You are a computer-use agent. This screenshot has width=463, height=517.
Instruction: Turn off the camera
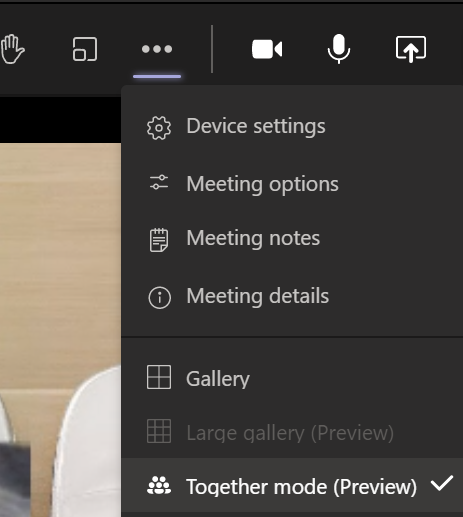pyautogui.click(x=267, y=49)
